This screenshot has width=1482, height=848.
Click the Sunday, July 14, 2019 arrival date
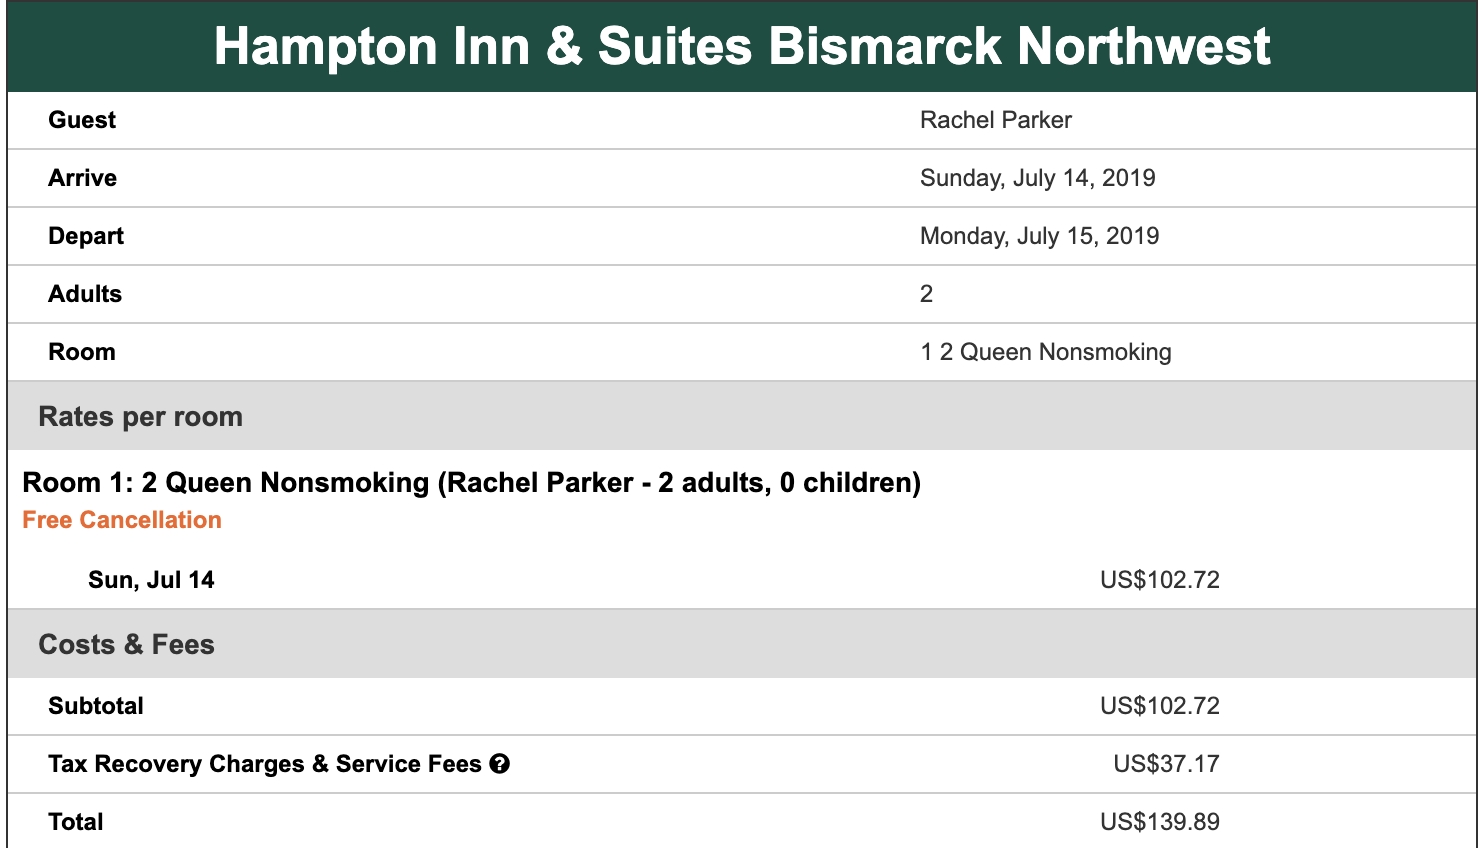pyautogui.click(x=1037, y=178)
